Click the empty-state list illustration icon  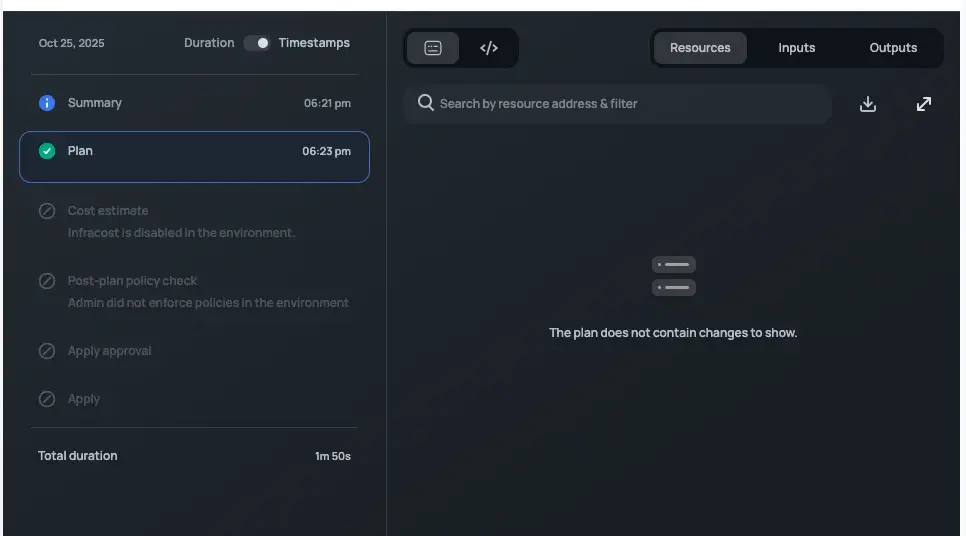click(673, 276)
